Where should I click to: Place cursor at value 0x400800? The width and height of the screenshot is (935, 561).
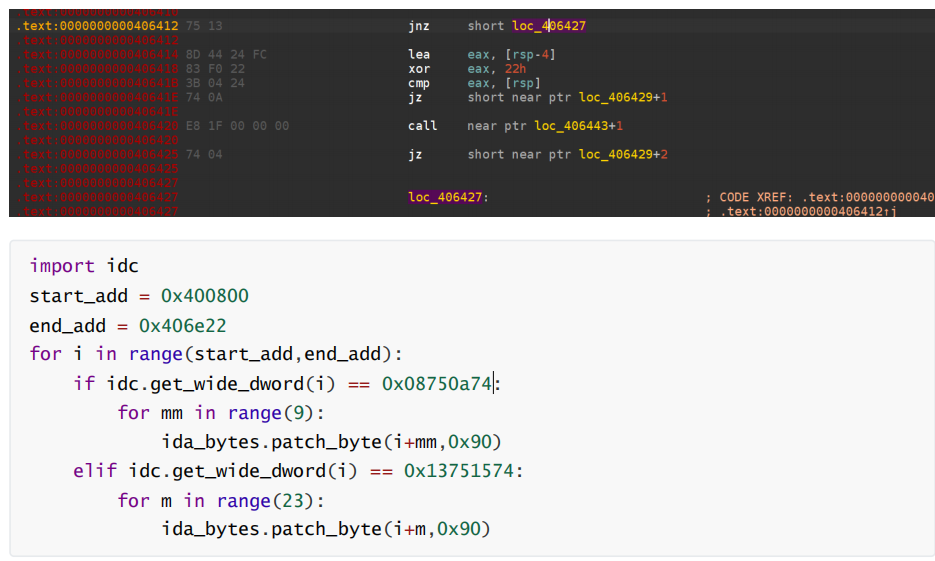click(x=205, y=296)
